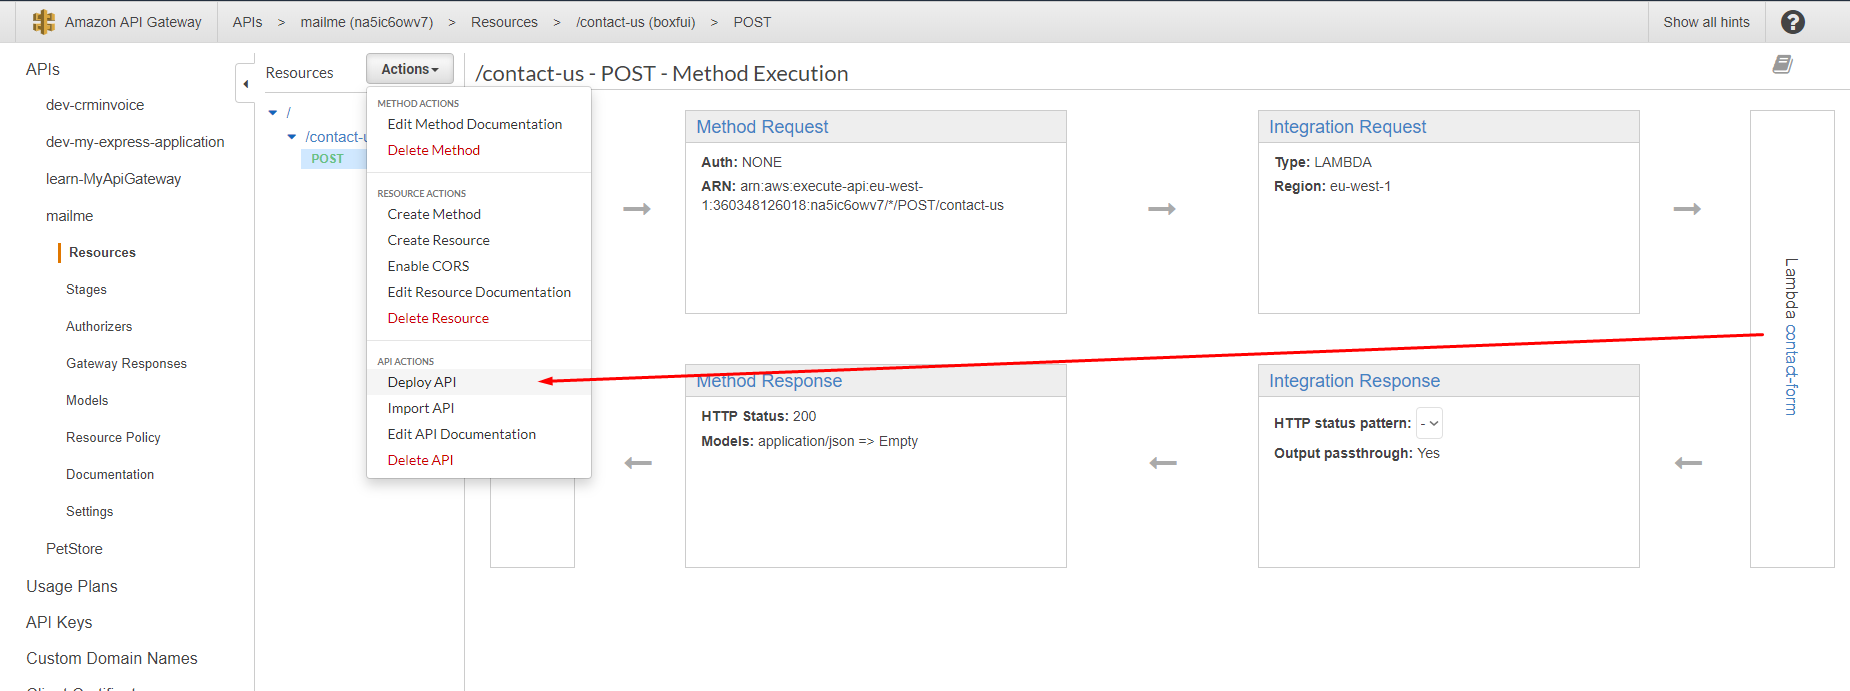Open Custom Domain Names
Viewport: 1850px width, 691px height.
pos(112,658)
